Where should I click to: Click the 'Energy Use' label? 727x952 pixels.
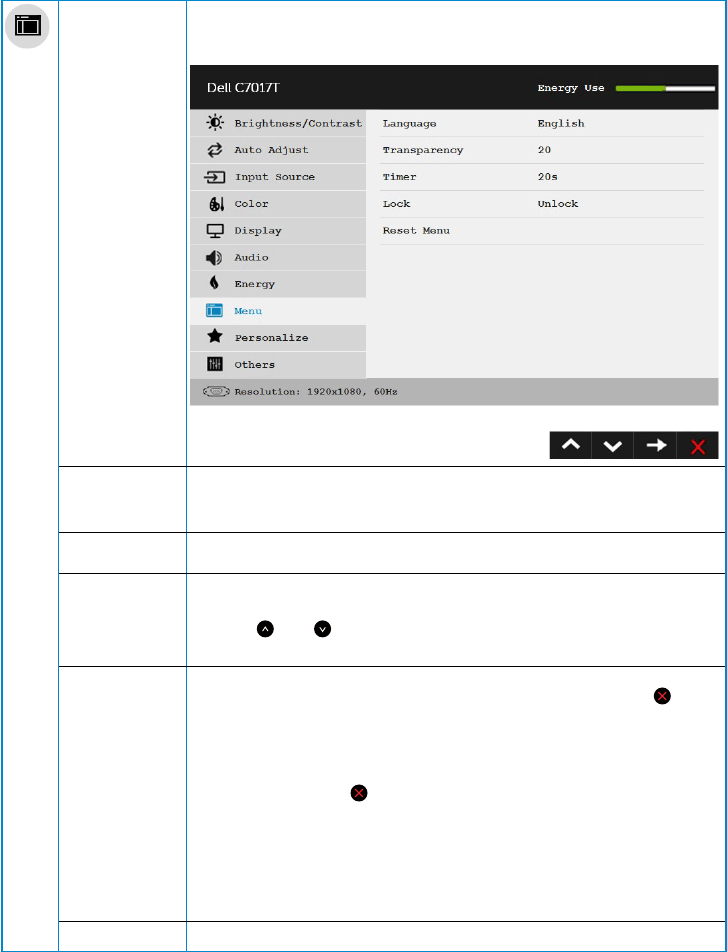pos(571,88)
